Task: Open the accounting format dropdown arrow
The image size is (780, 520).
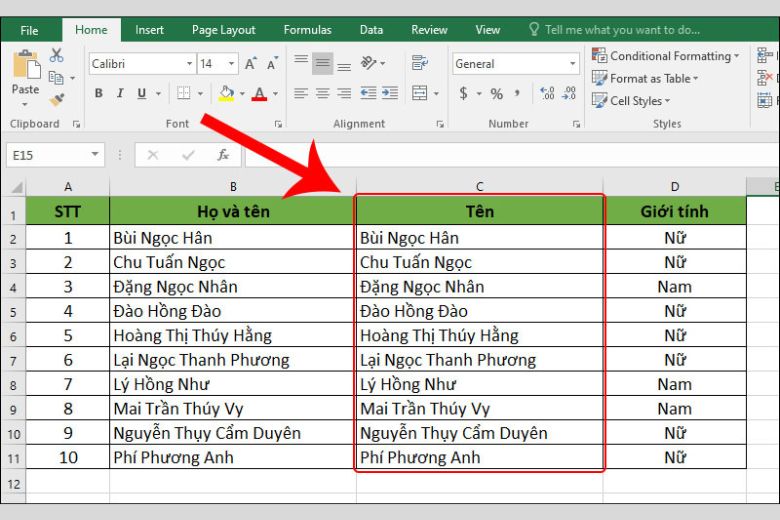Action: [479, 94]
